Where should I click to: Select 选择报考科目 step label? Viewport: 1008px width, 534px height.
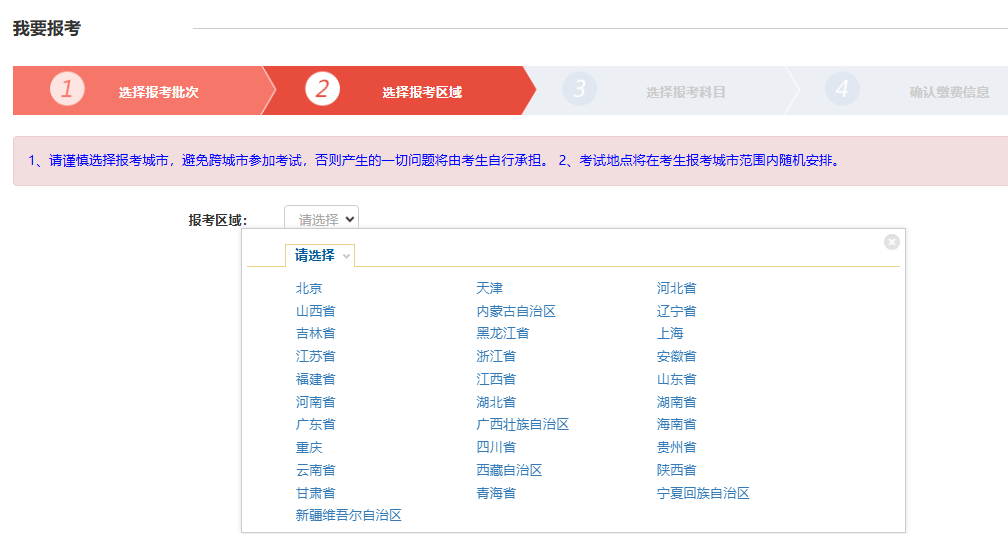(x=685, y=92)
